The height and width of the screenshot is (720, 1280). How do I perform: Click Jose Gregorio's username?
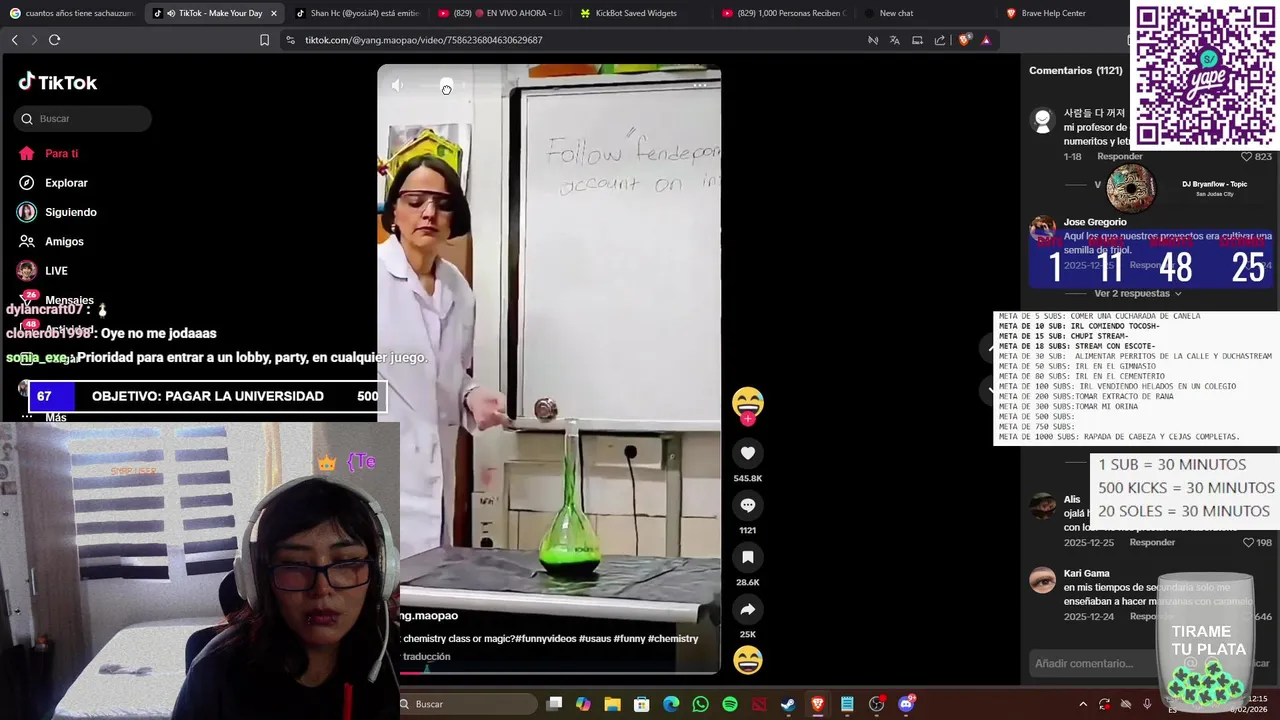1095,222
